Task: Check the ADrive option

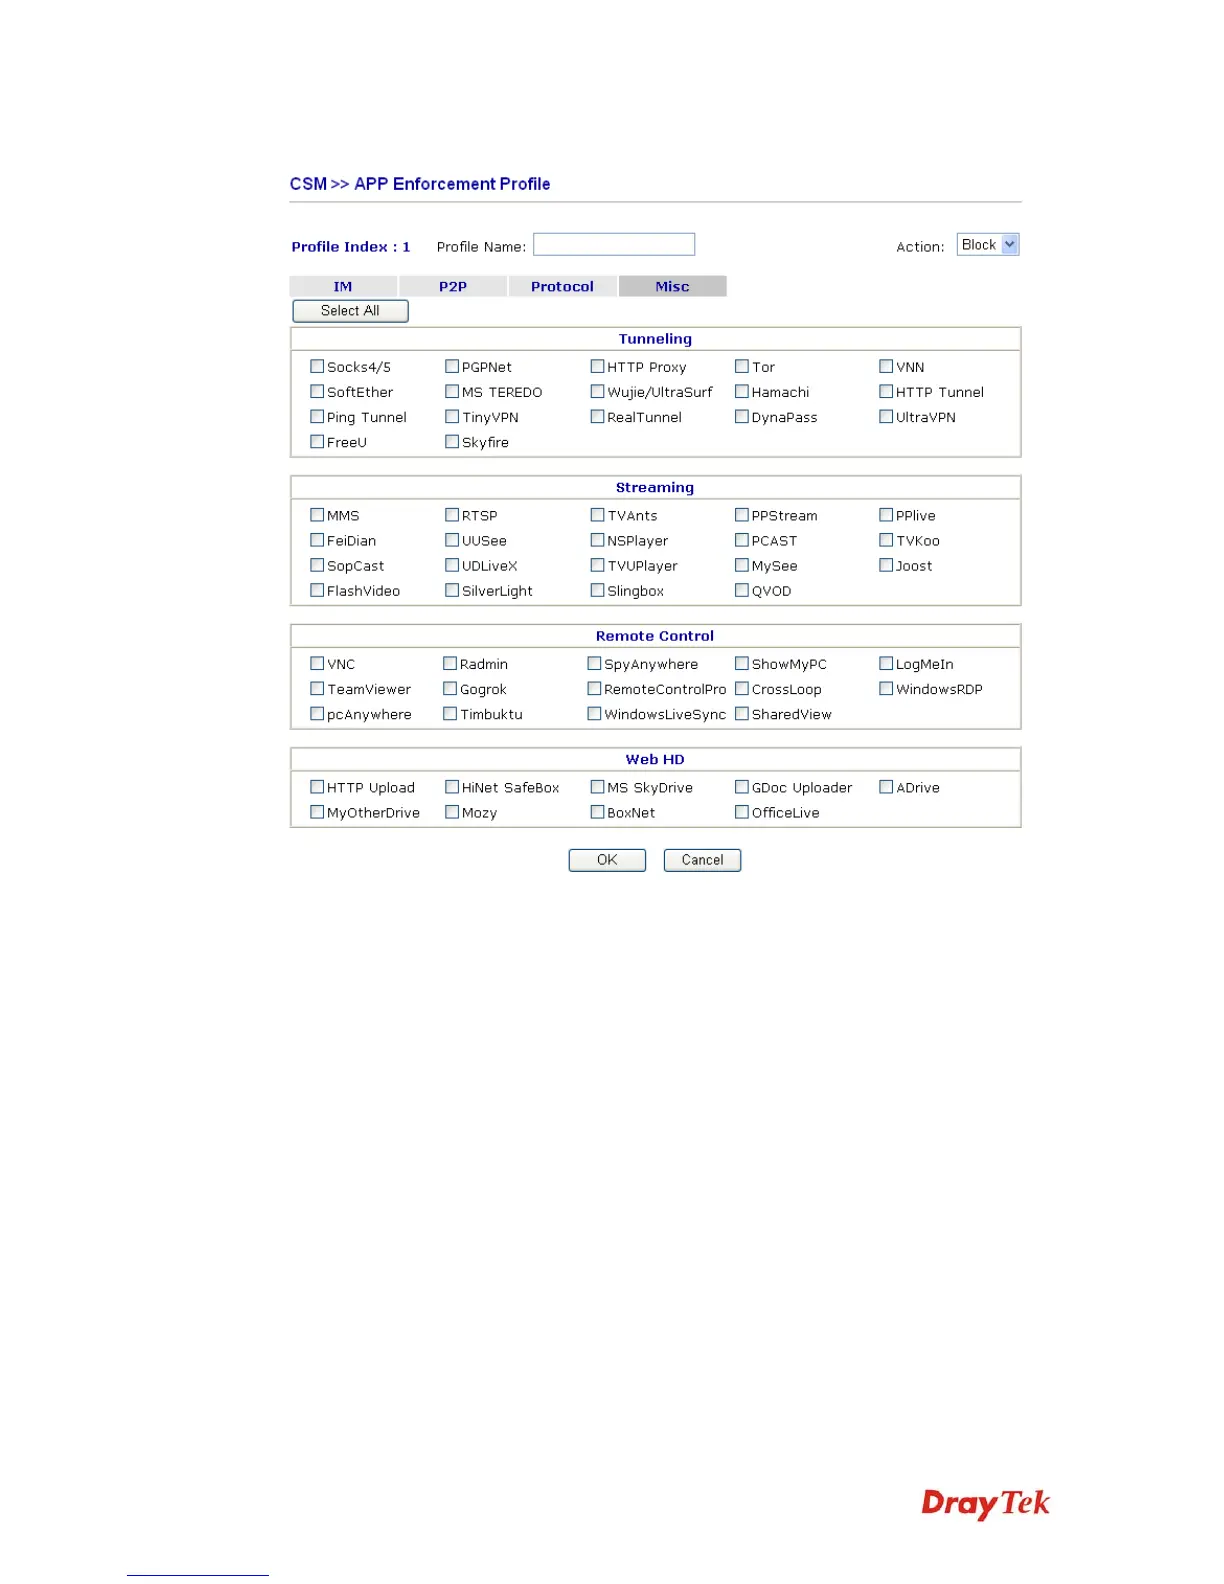Action: (x=886, y=787)
